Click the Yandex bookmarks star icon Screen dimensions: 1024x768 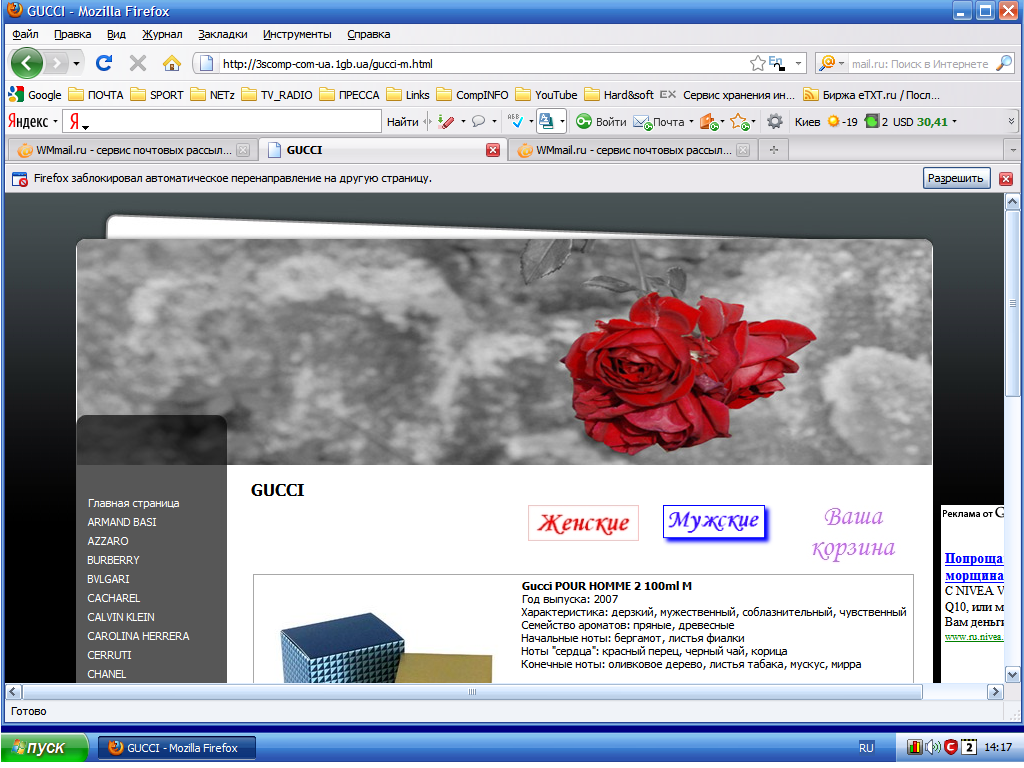click(739, 121)
